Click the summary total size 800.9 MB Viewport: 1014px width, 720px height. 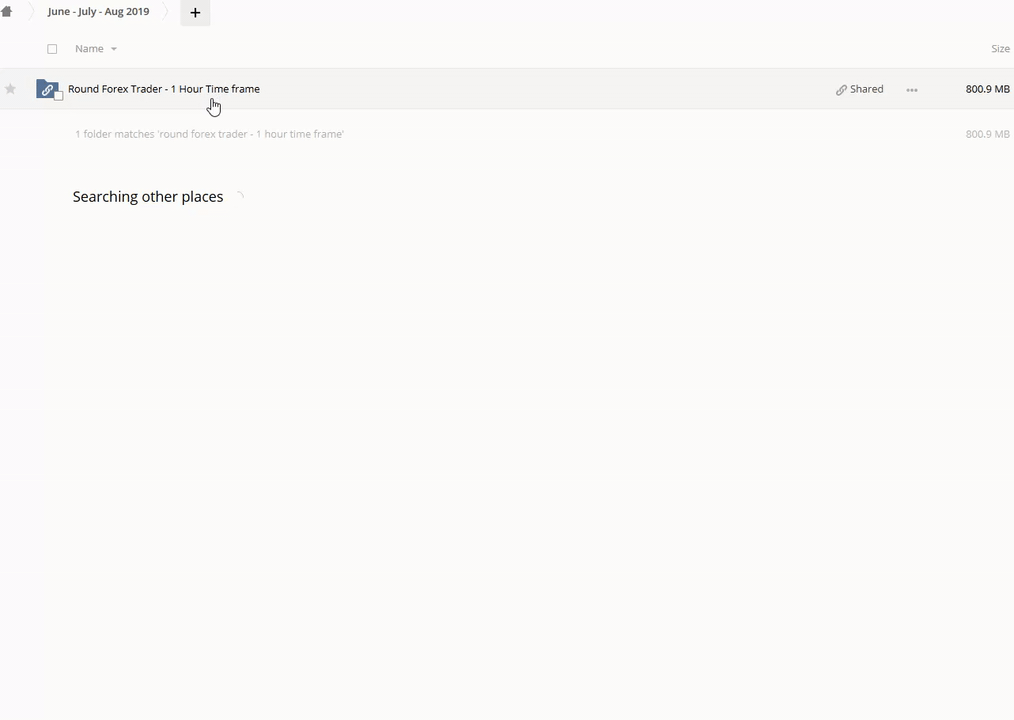pyautogui.click(x=986, y=134)
